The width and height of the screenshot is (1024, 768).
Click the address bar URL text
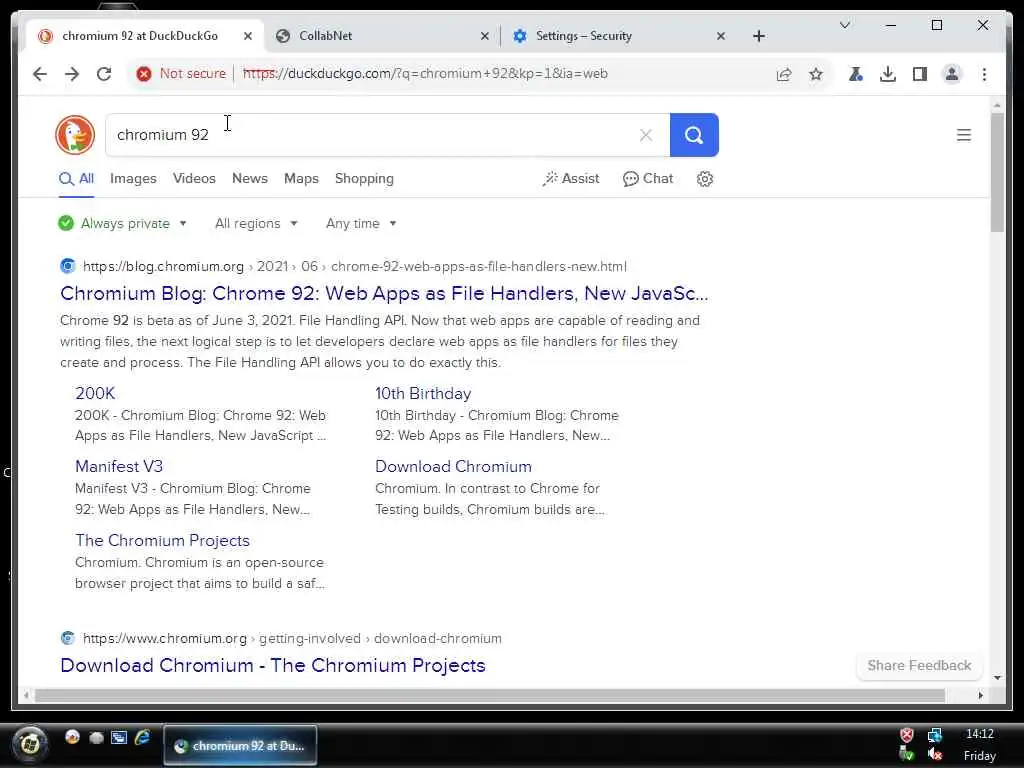[425, 74]
